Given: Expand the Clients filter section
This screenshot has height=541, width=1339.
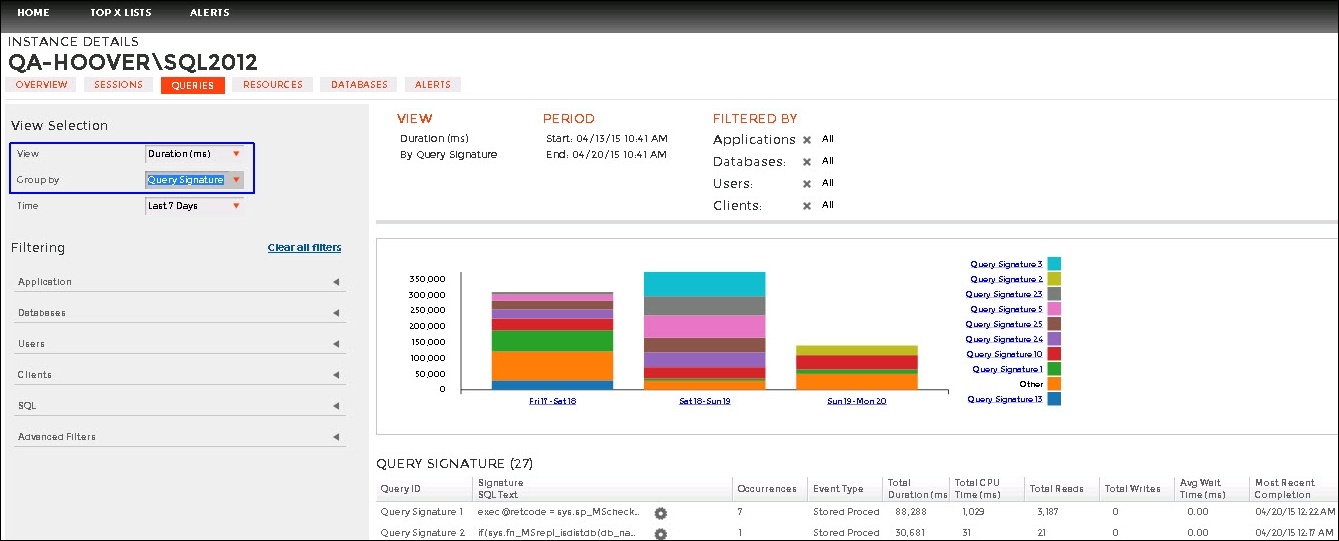Looking at the screenshot, I should coord(180,375).
